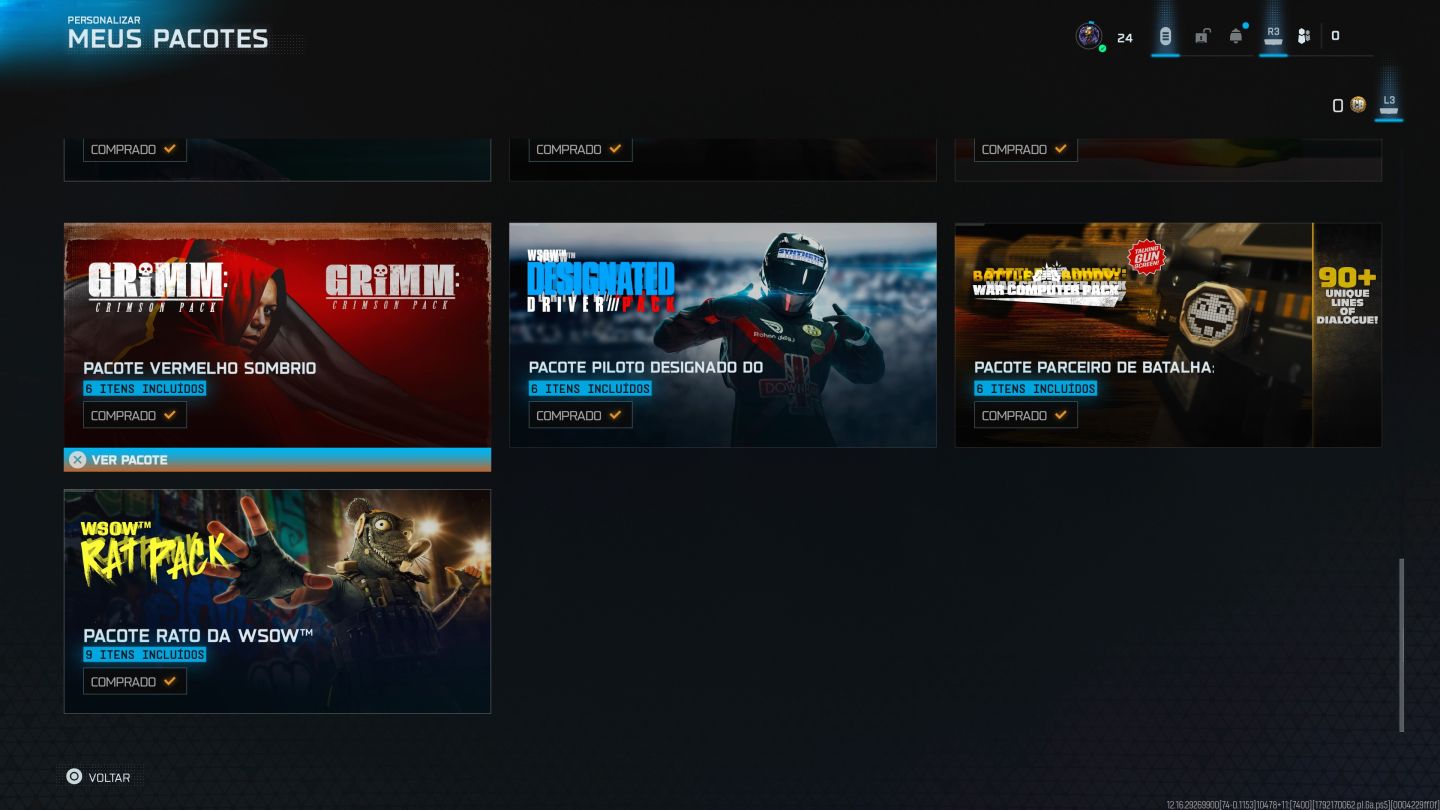Click Comprado on Pacote Piloto Designado
The height and width of the screenshot is (810, 1440).
tap(581, 415)
